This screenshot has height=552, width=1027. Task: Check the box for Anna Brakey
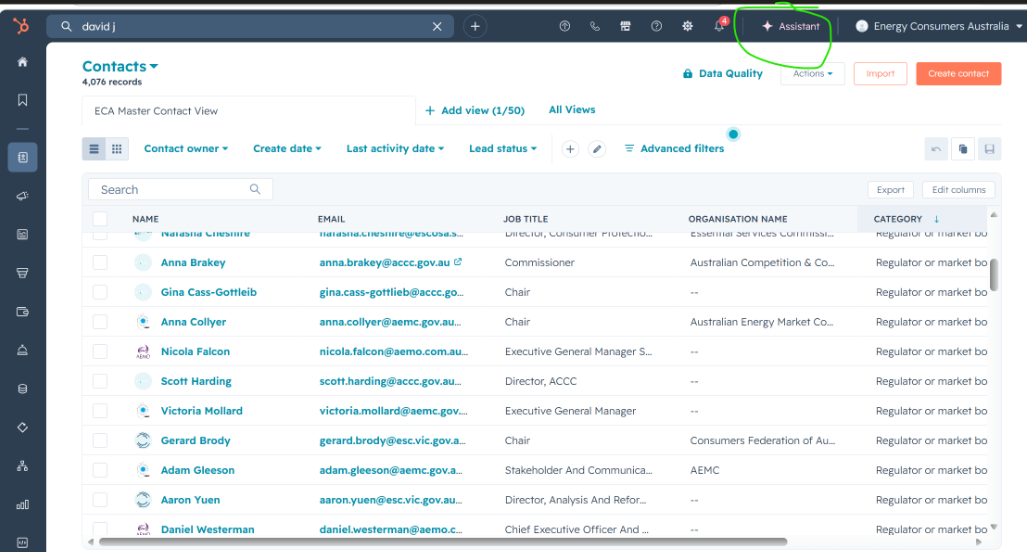[x=100, y=263]
